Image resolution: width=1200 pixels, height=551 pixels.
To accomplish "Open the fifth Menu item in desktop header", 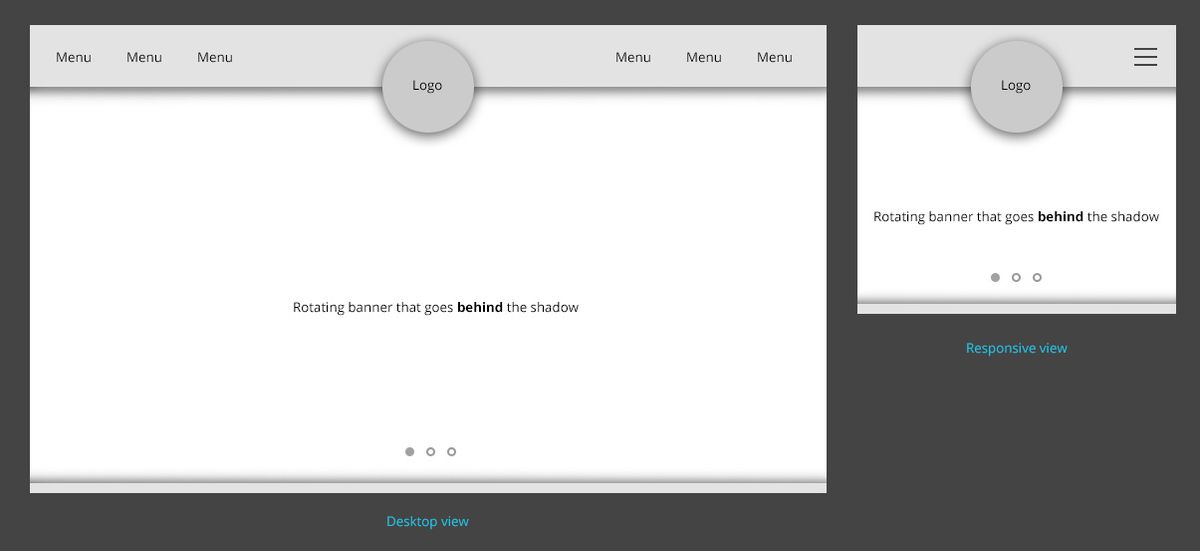I will tap(704, 58).
